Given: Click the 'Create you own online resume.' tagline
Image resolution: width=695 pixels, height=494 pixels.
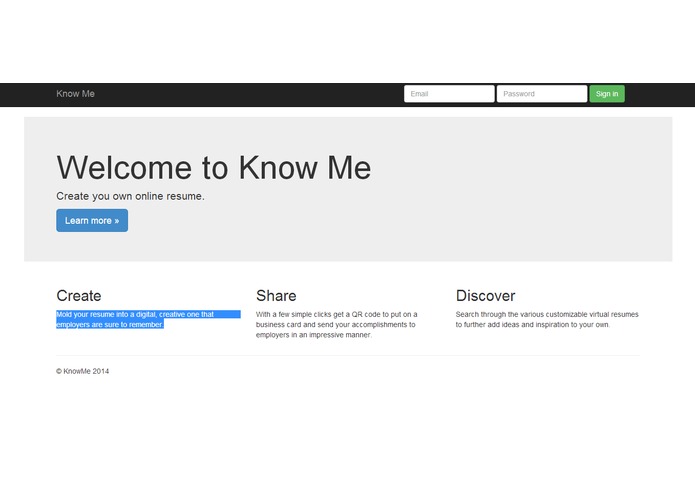Looking at the screenshot, I should tap(130, 196).
